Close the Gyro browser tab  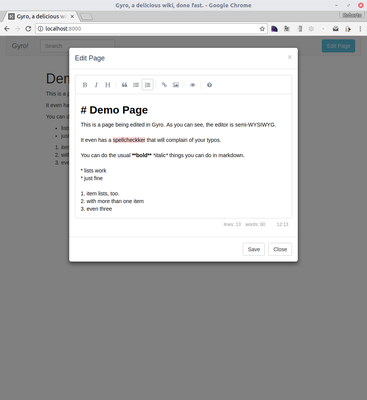pos(72,16)
